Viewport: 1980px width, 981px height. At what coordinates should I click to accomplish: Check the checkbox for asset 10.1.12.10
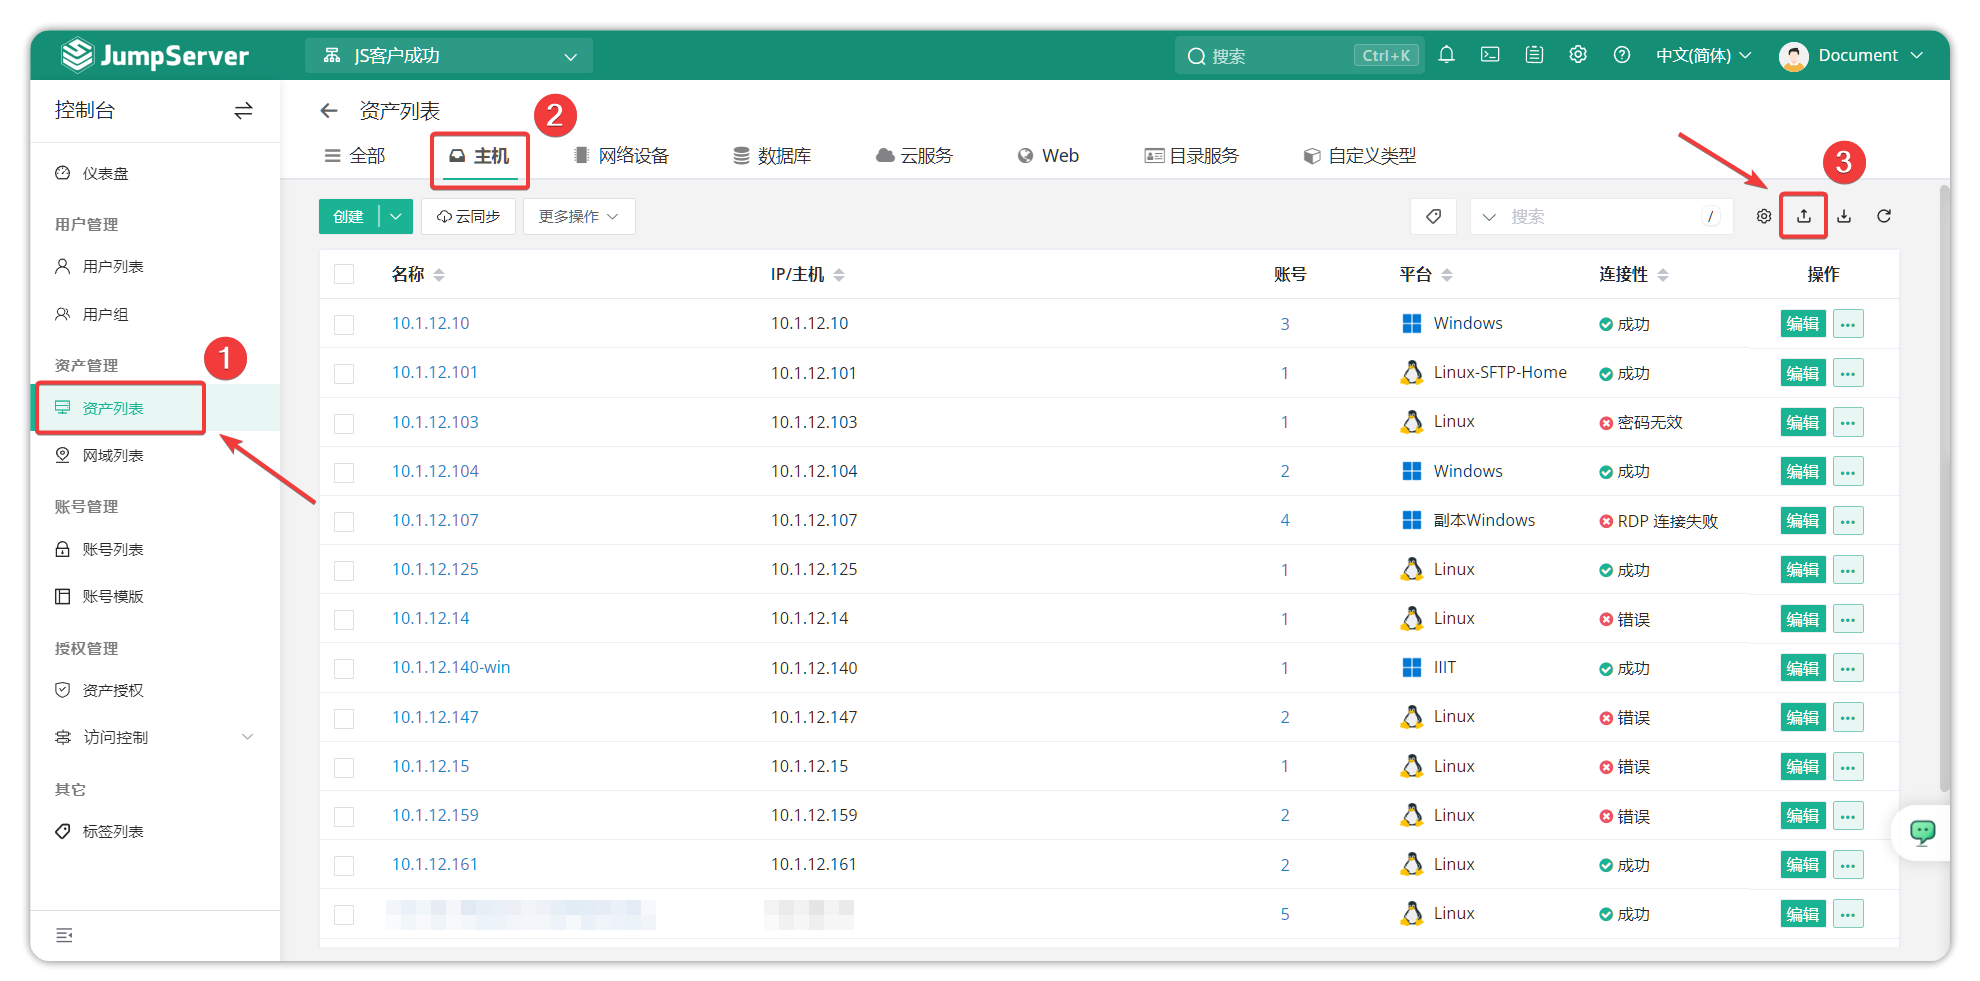coord(344,325)
